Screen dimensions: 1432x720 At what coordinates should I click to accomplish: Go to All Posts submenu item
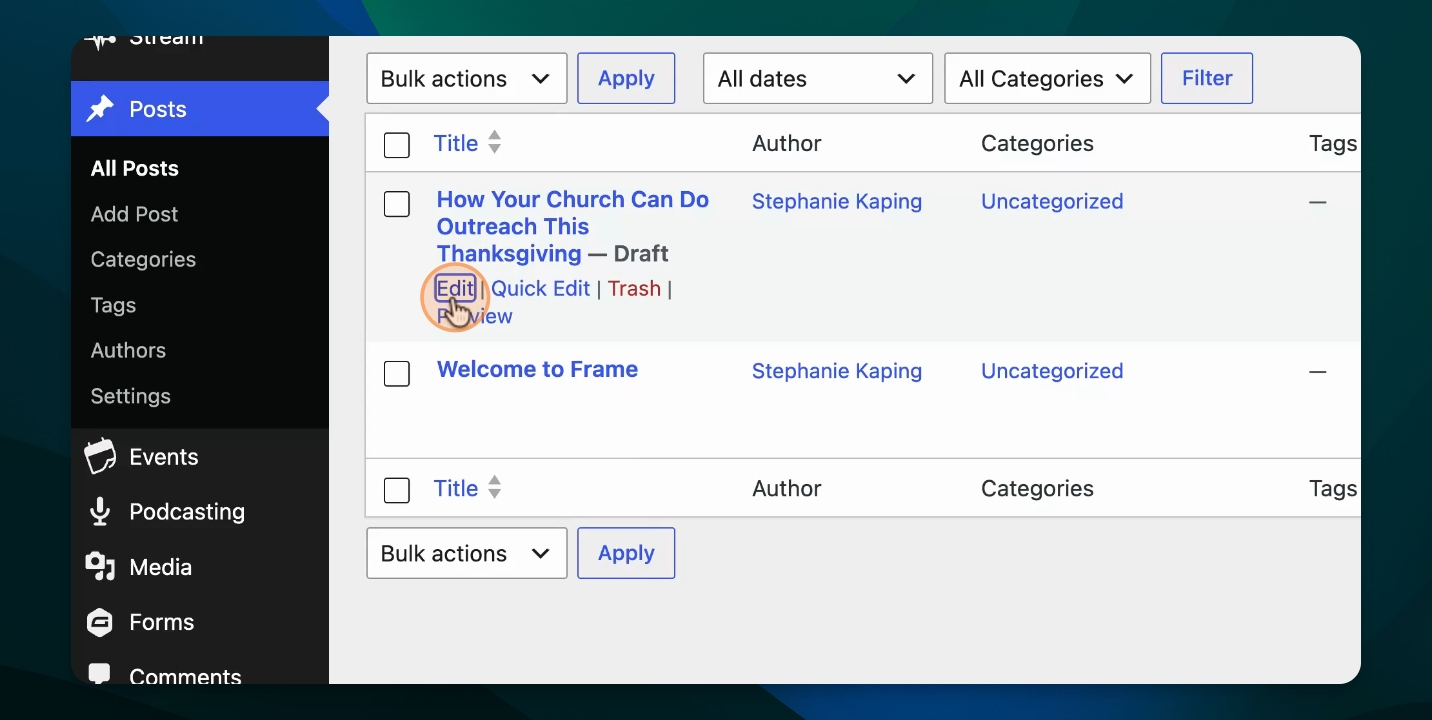pos(135,168)
